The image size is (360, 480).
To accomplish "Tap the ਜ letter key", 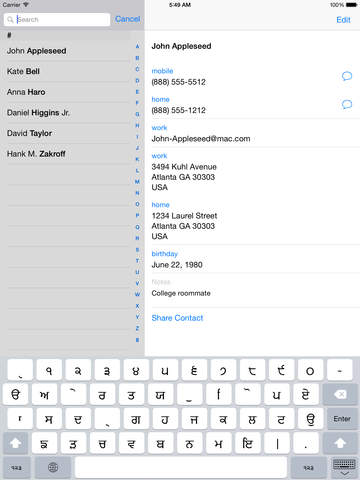I will tap(194, 419).
